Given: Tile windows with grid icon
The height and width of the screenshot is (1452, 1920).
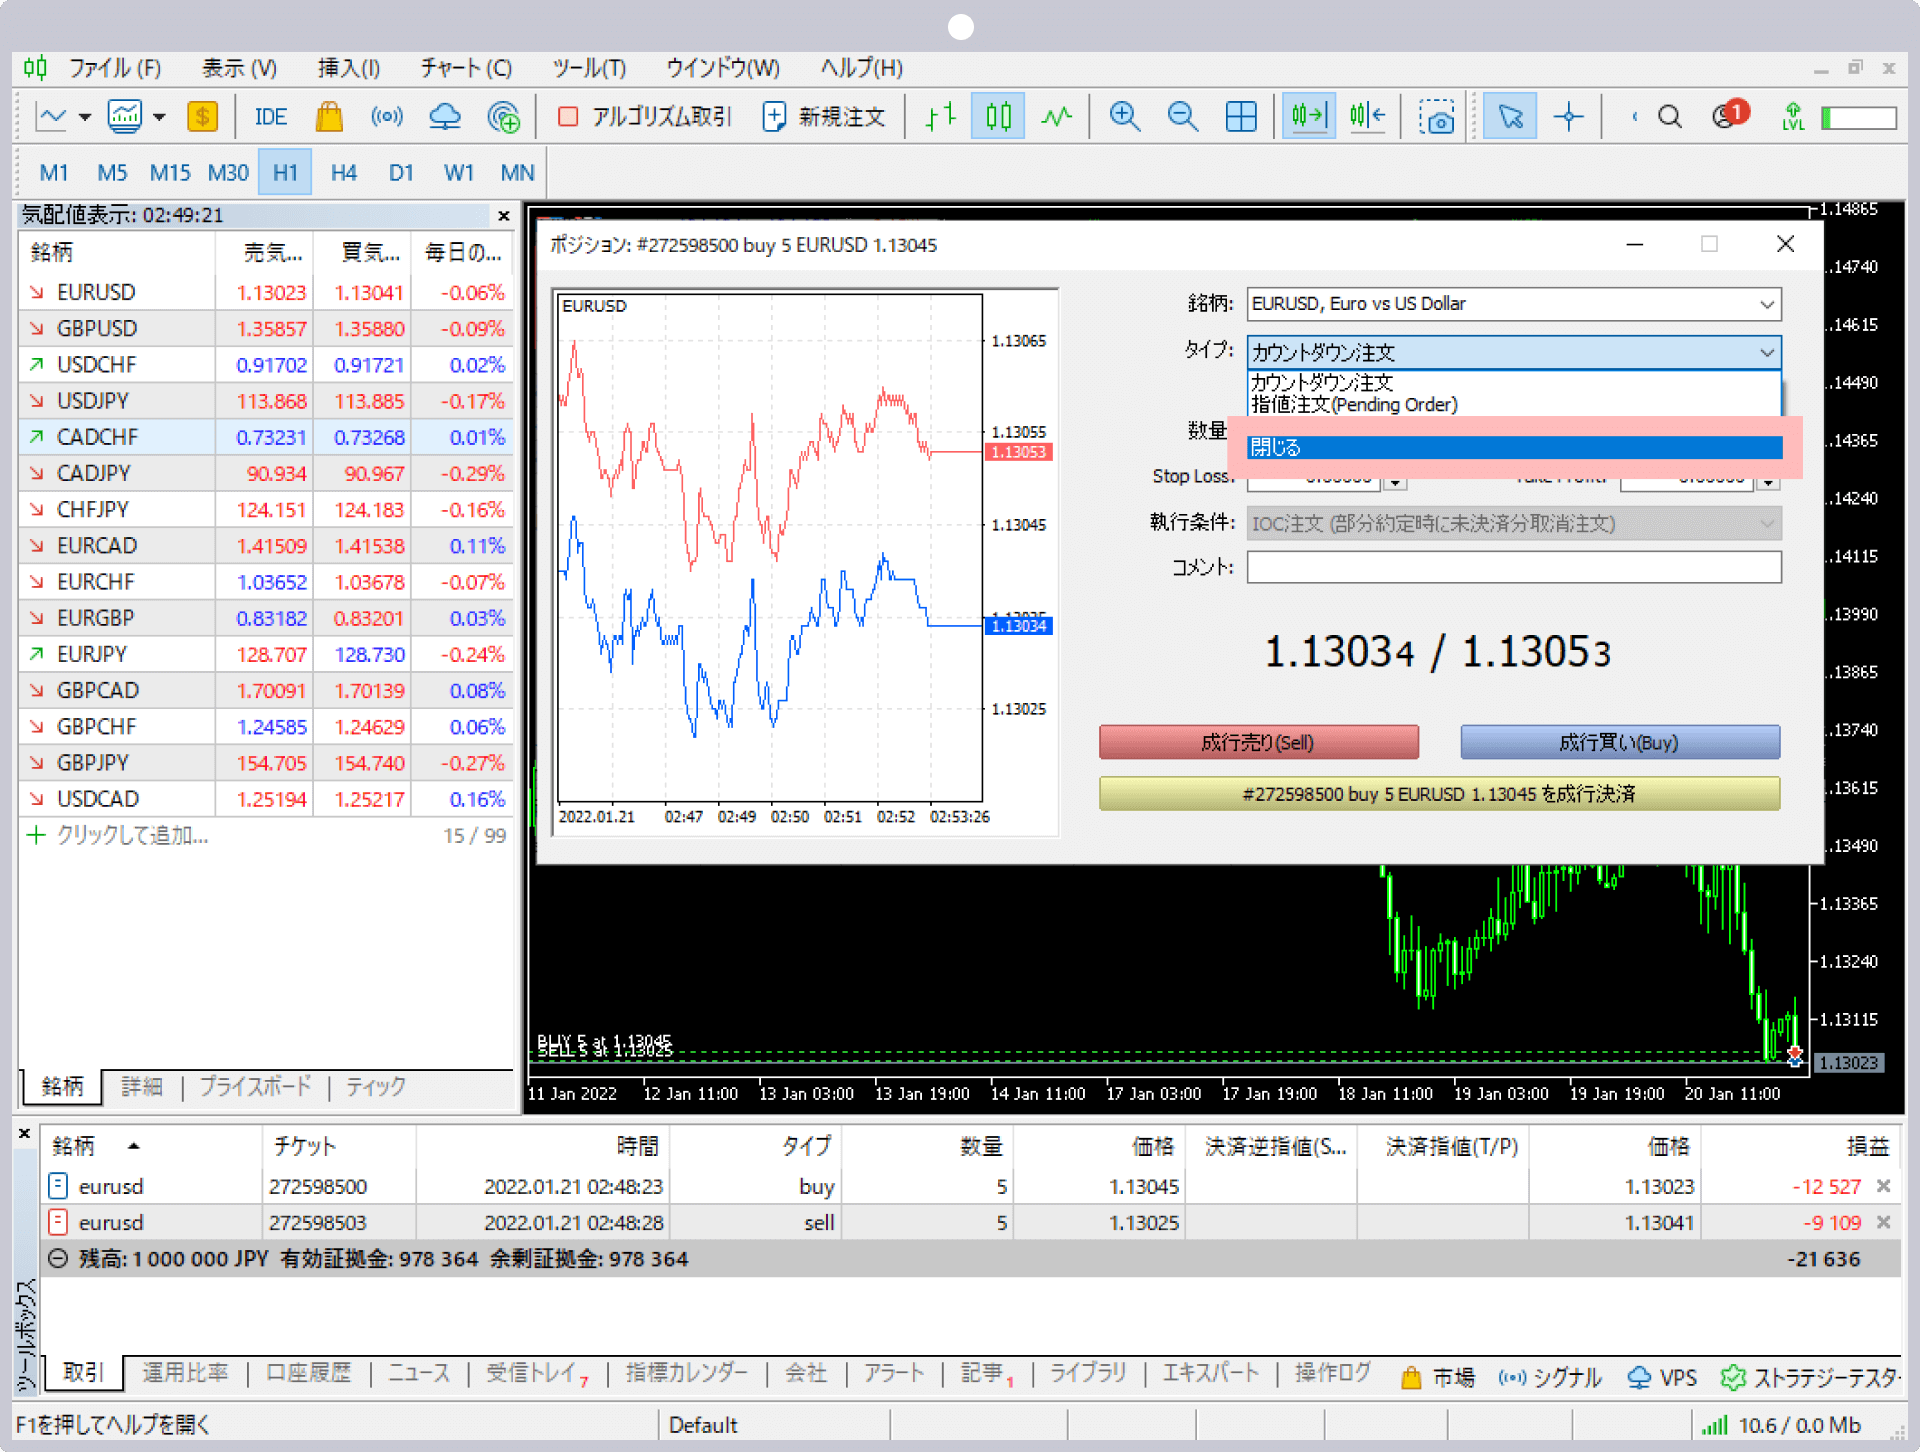Looking at the screenshot, I should 1241,117.
